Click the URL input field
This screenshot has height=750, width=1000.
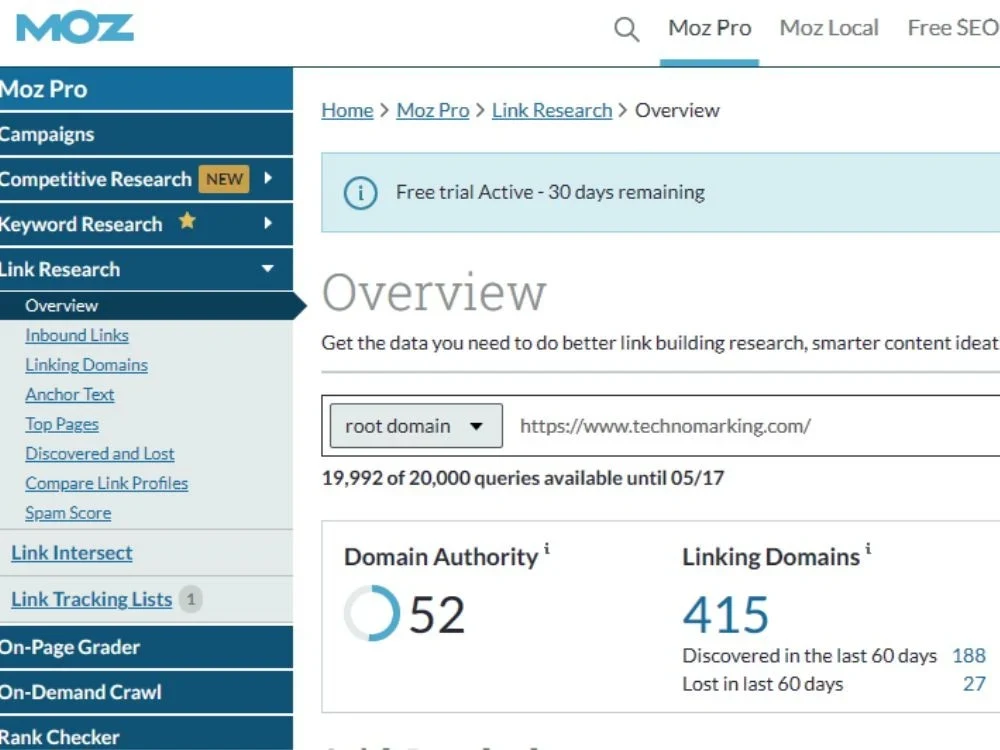tap(753, 425)
